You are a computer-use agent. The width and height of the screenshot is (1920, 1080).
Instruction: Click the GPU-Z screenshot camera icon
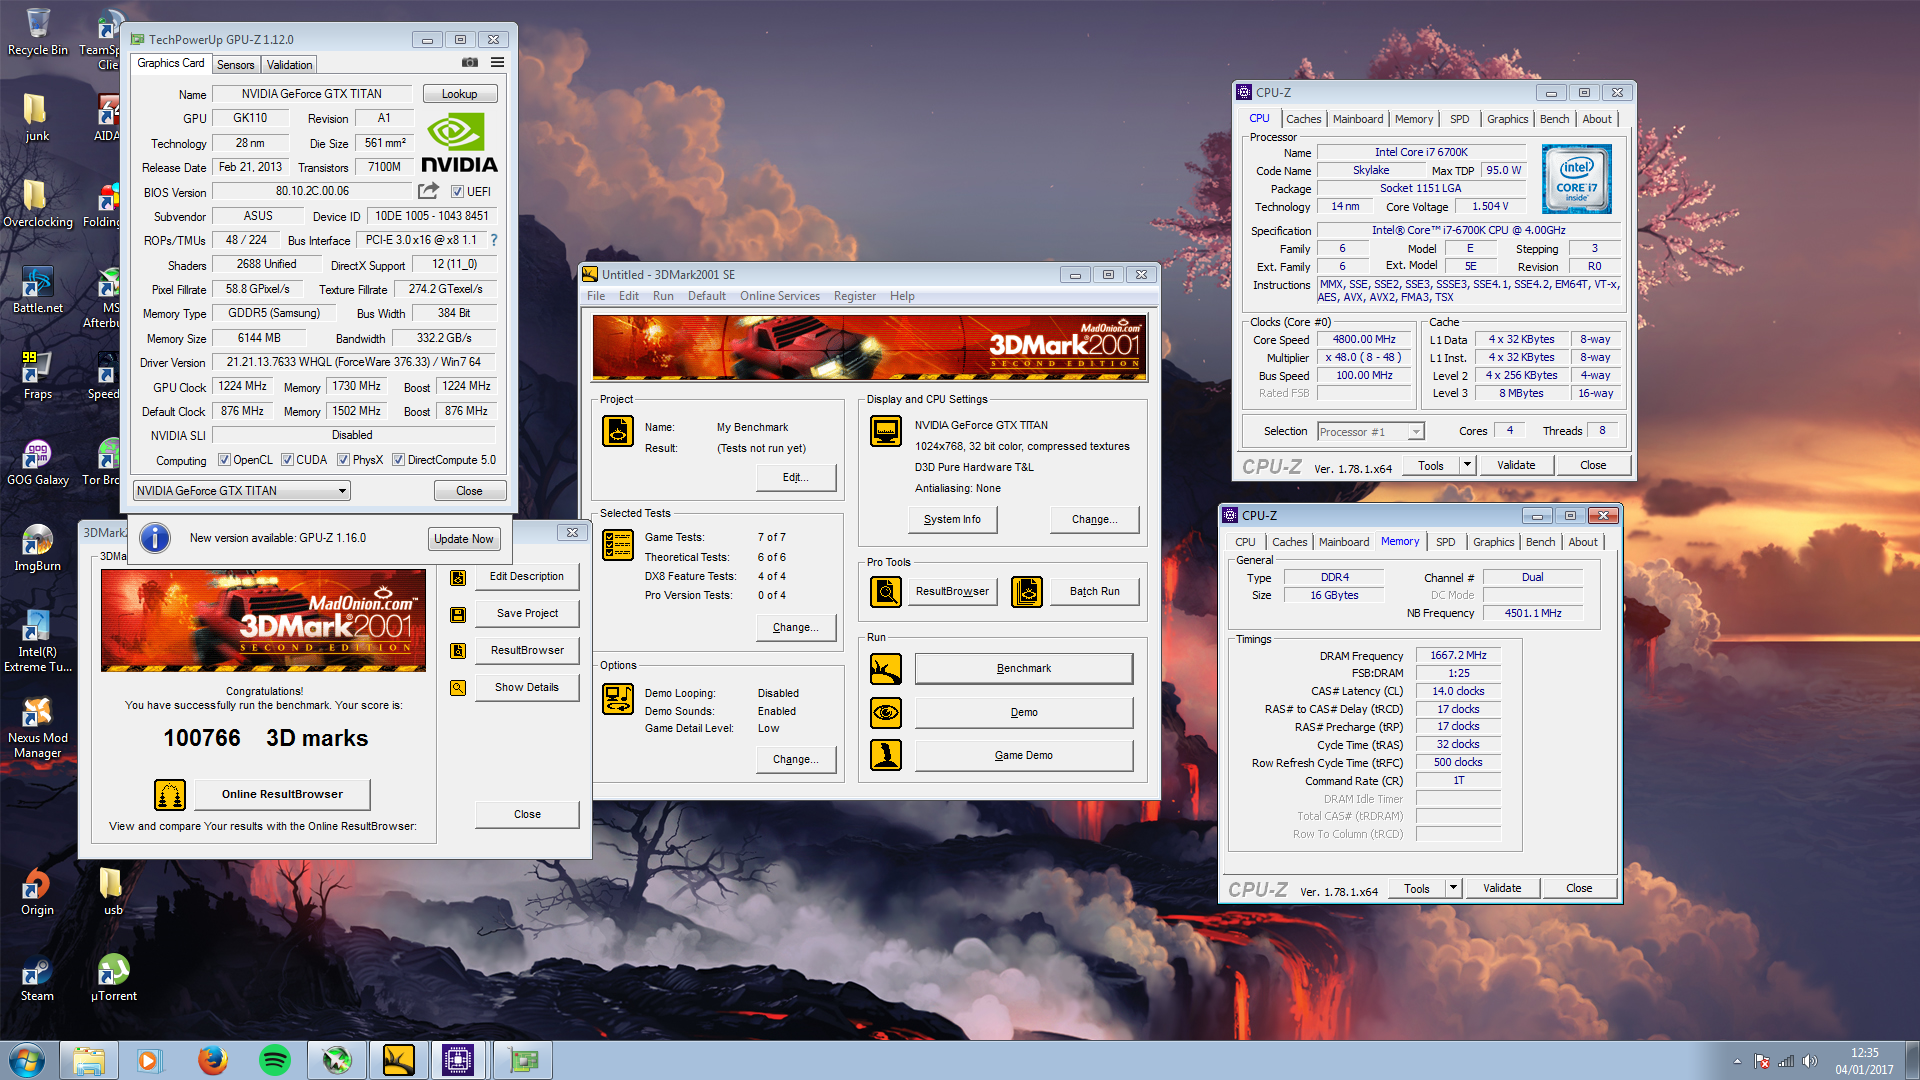coord(470,63)
